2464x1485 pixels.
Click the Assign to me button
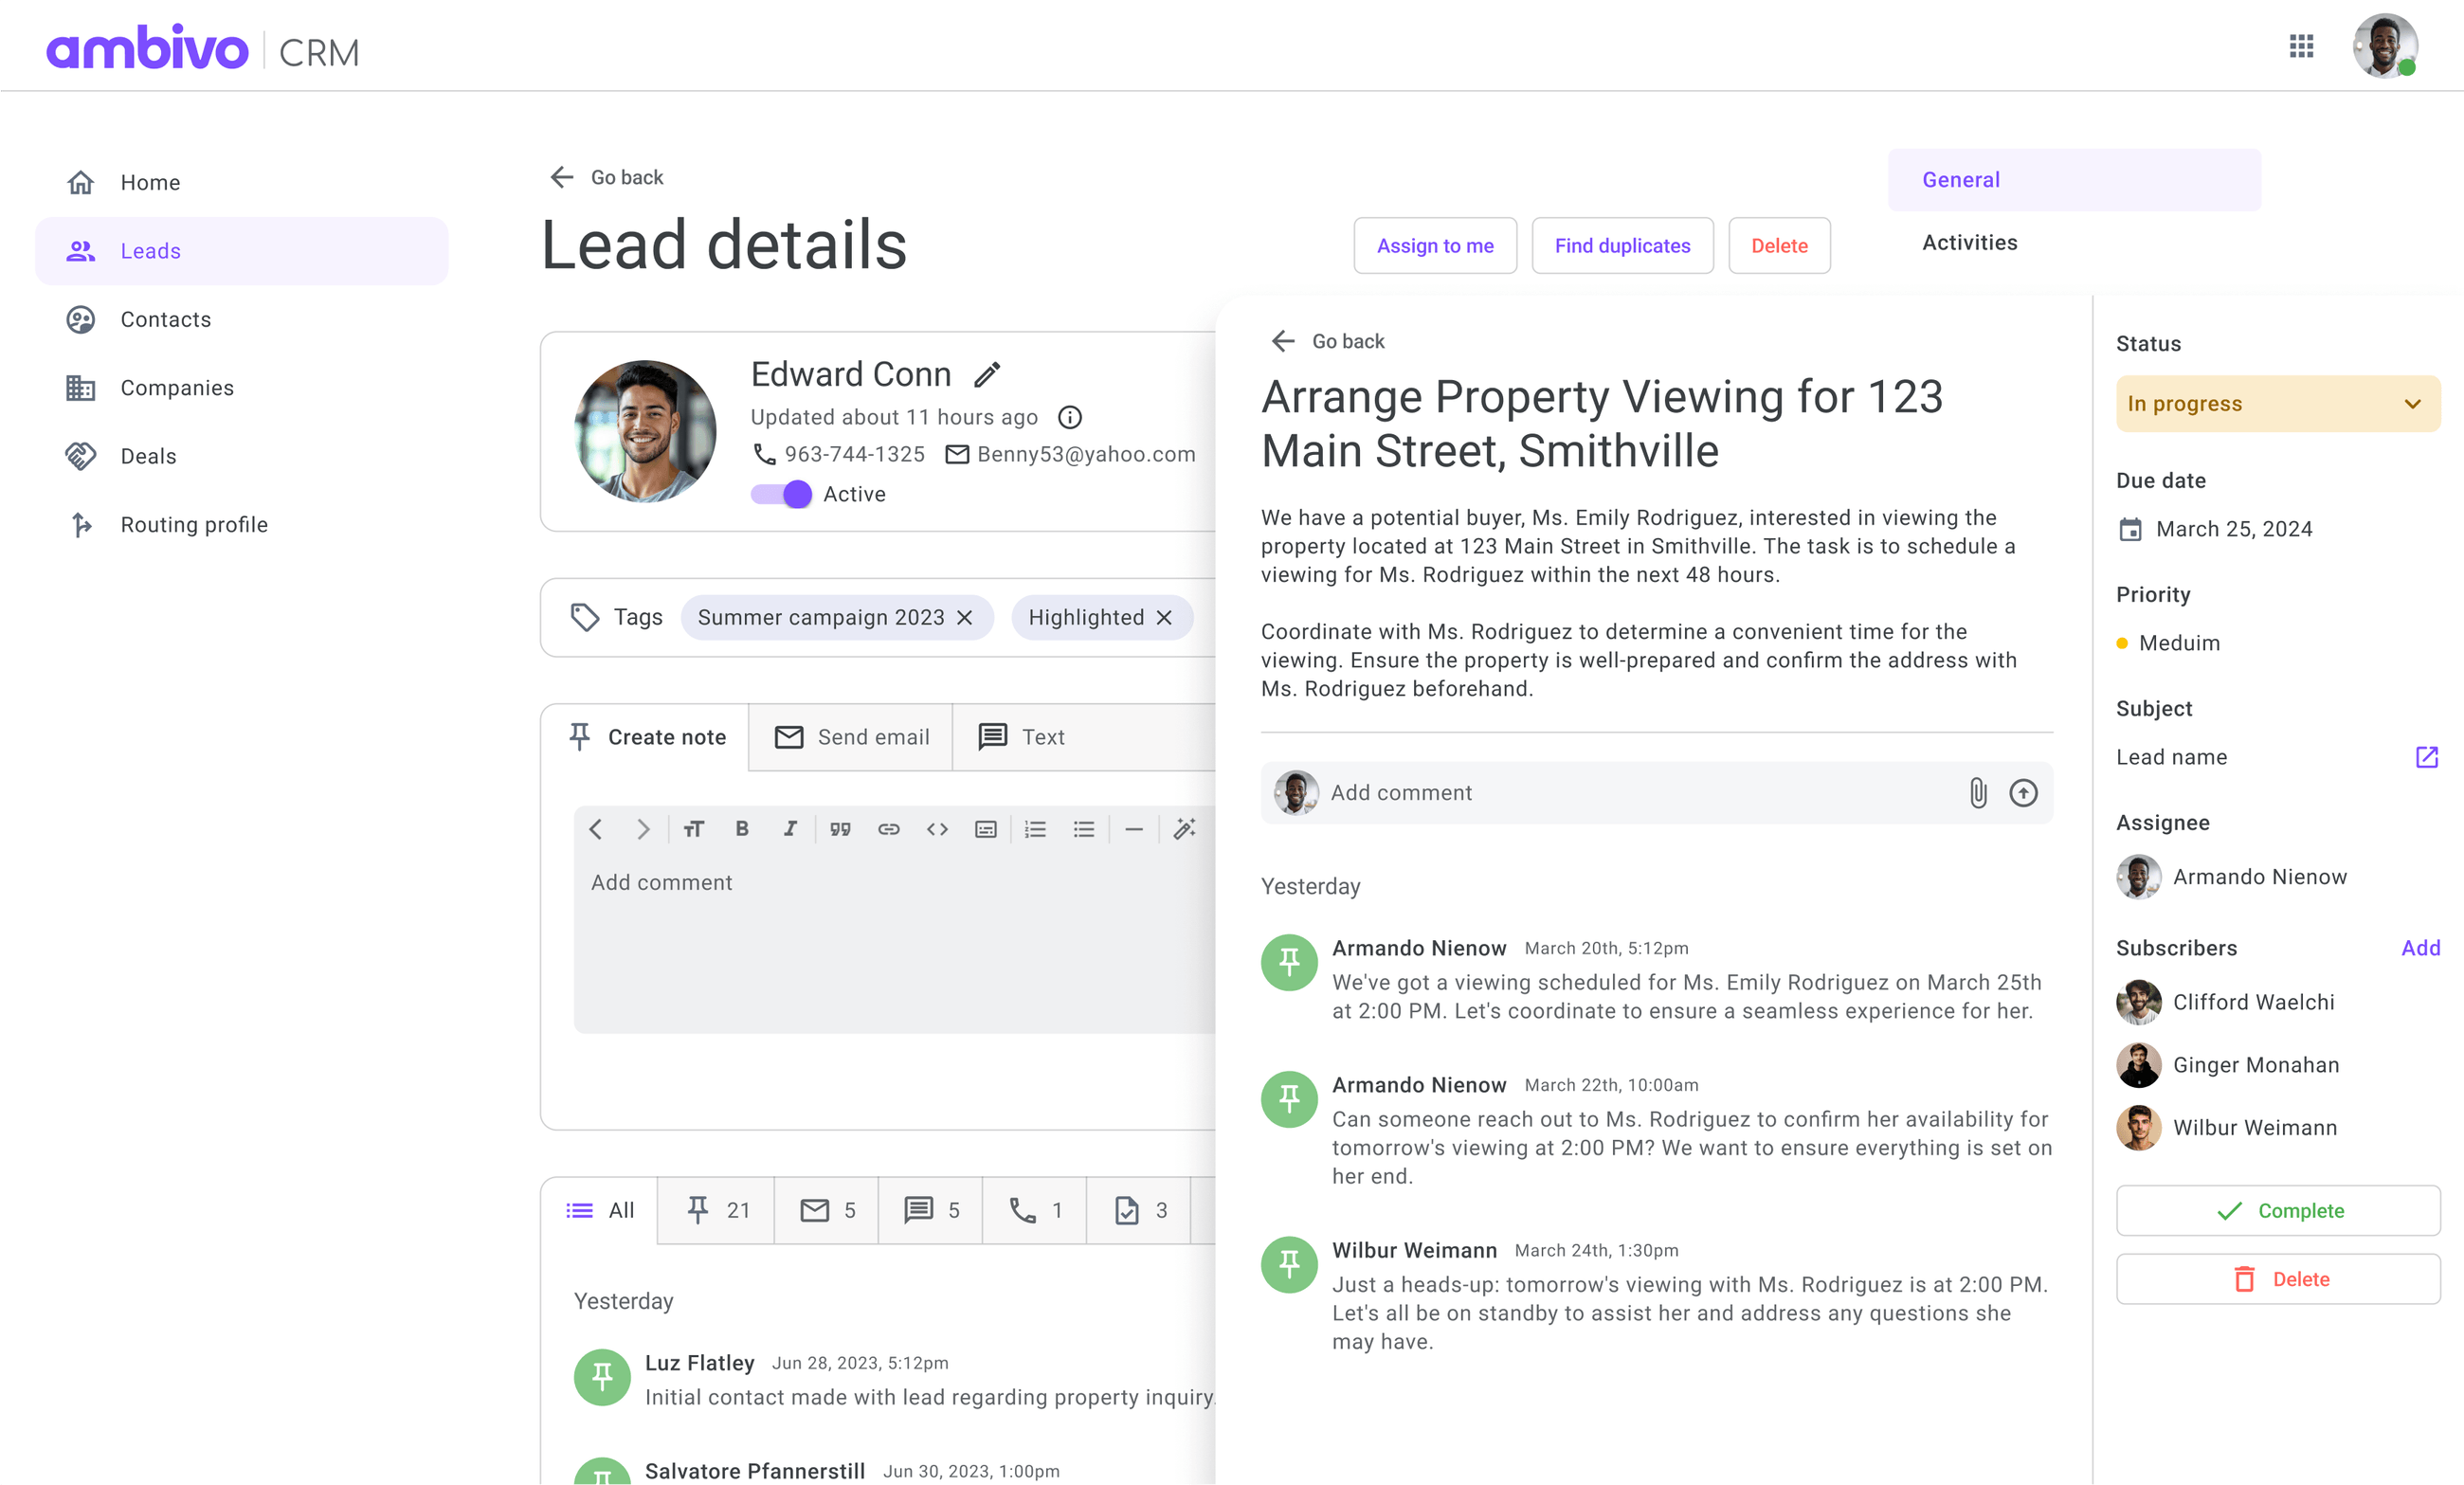[x=1435, y=245]
